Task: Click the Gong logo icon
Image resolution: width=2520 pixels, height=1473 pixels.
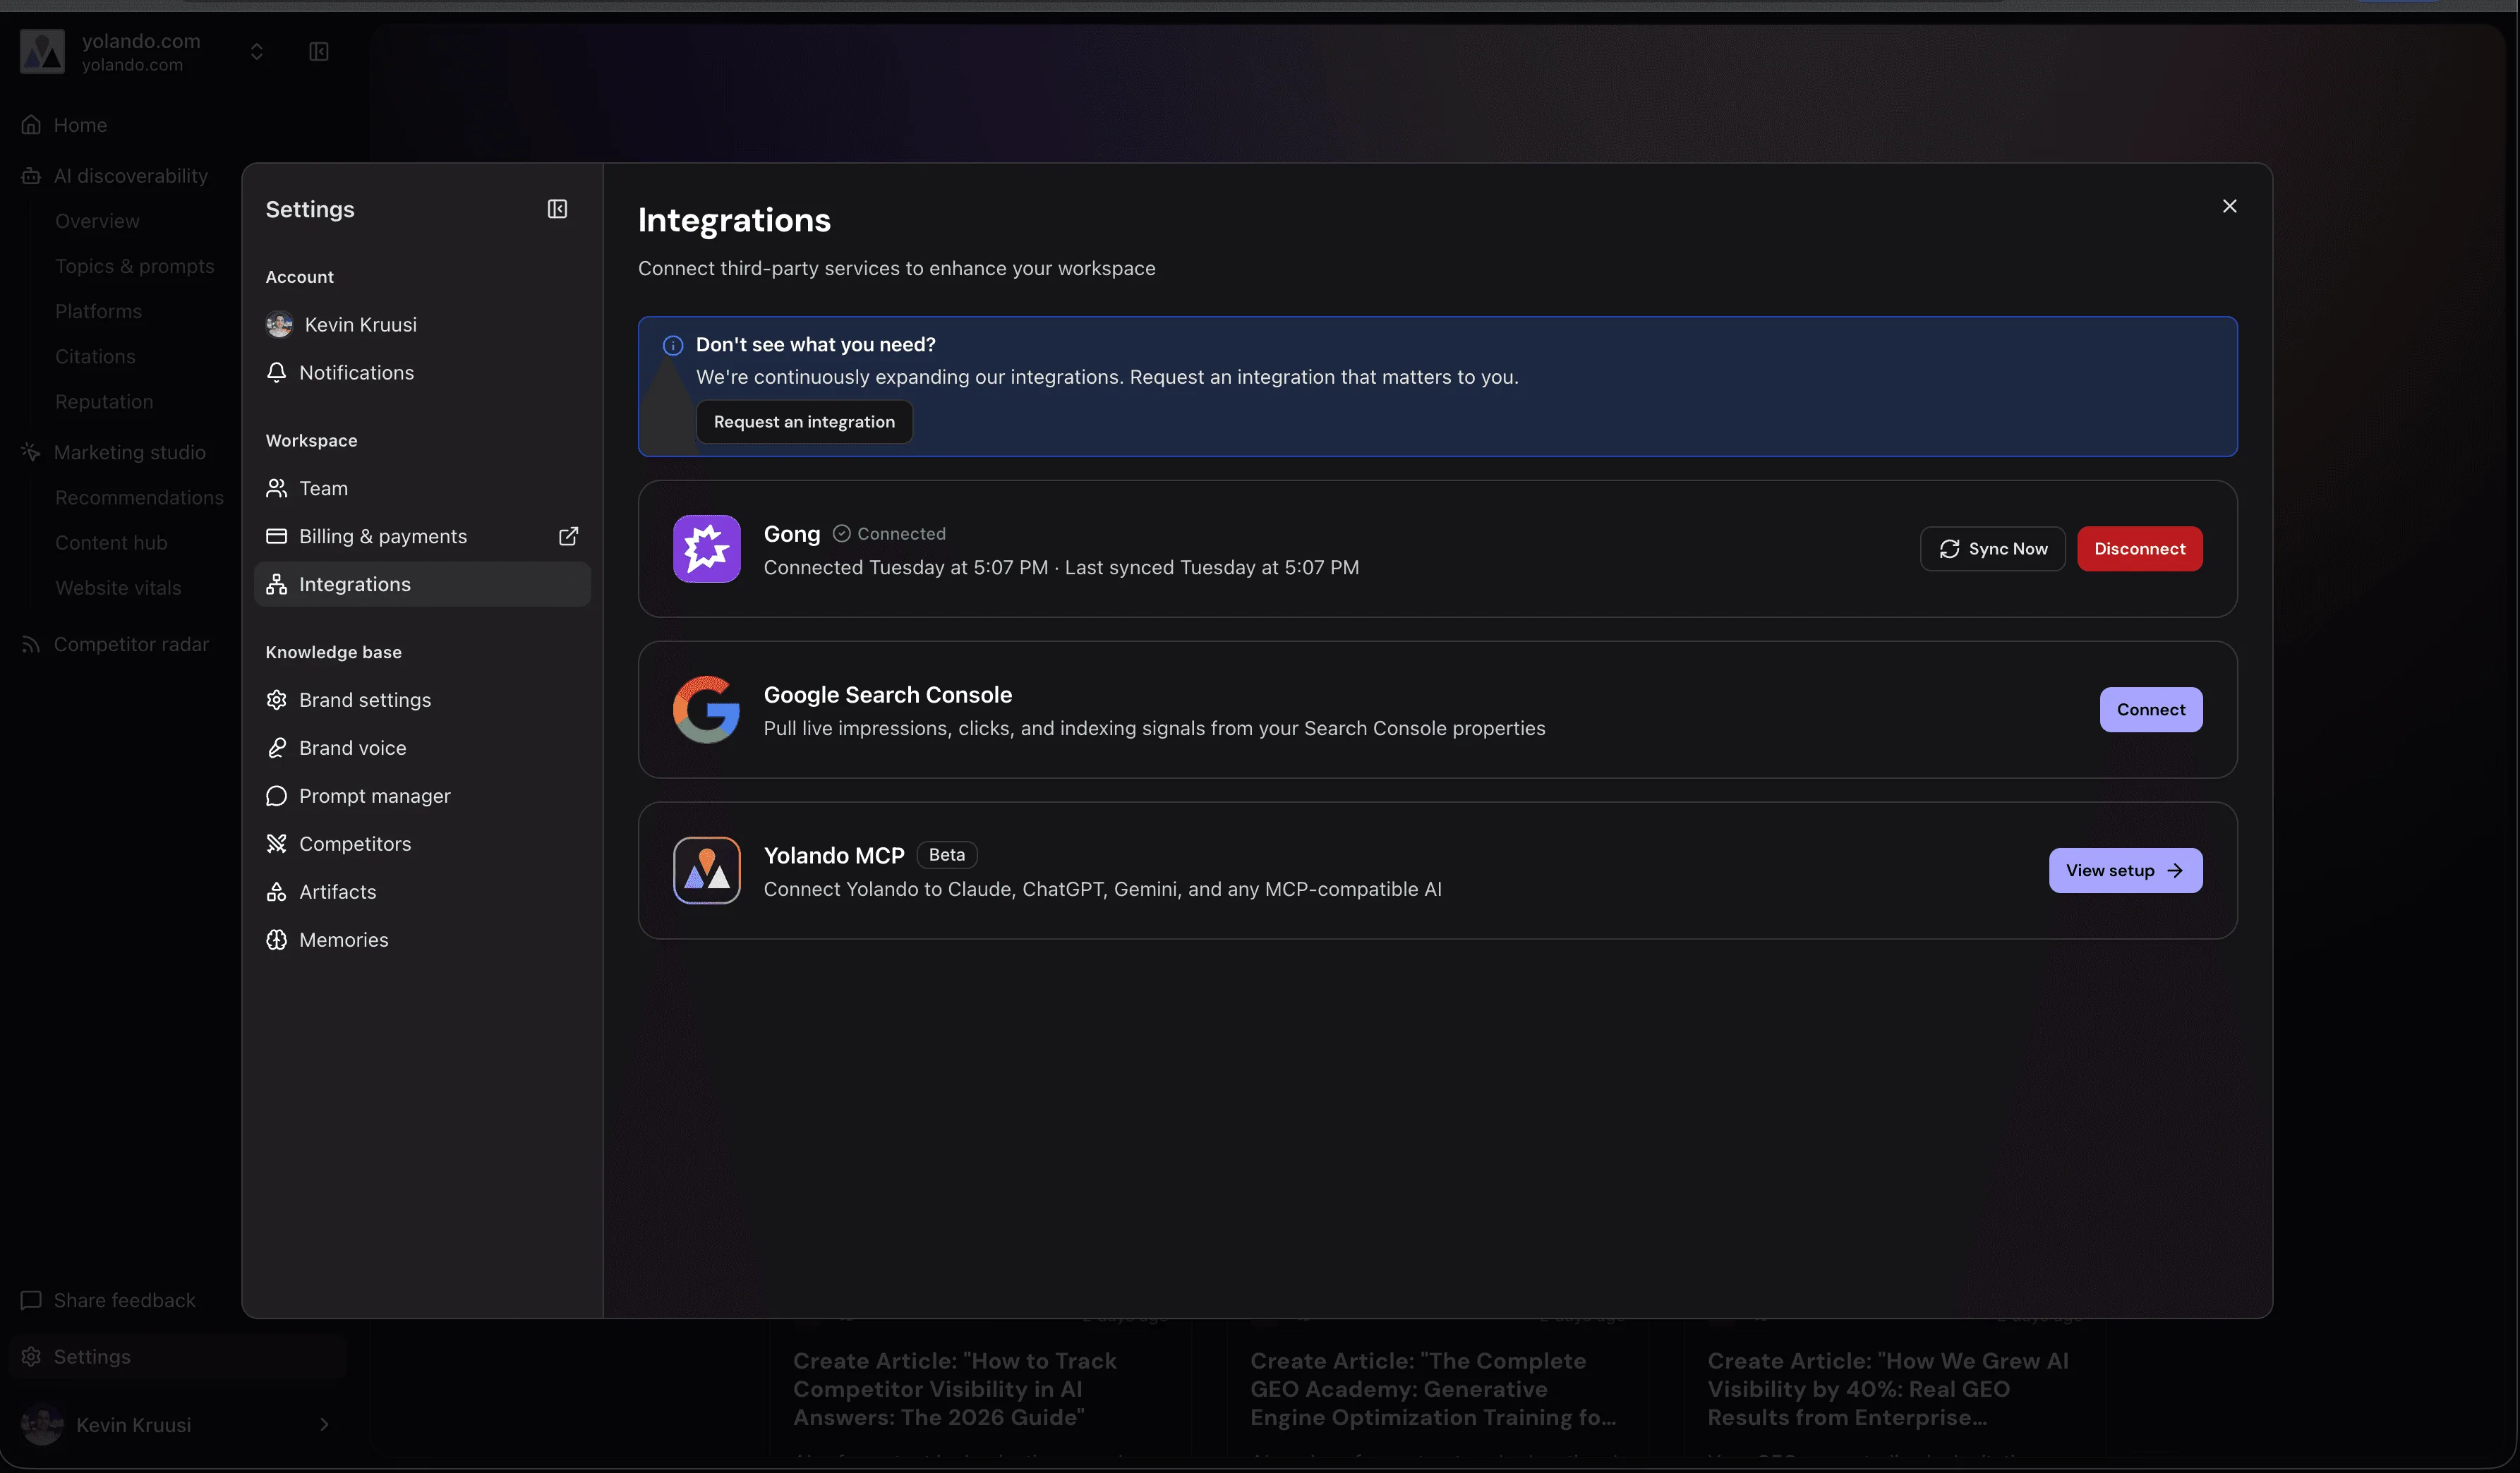Action: (706, 549)
